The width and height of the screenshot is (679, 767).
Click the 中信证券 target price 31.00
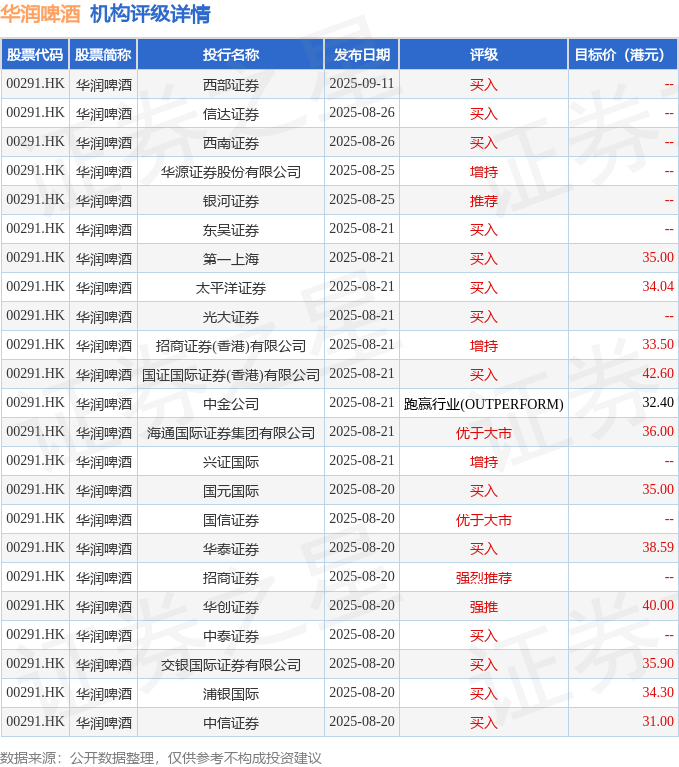tap(658, 721)
